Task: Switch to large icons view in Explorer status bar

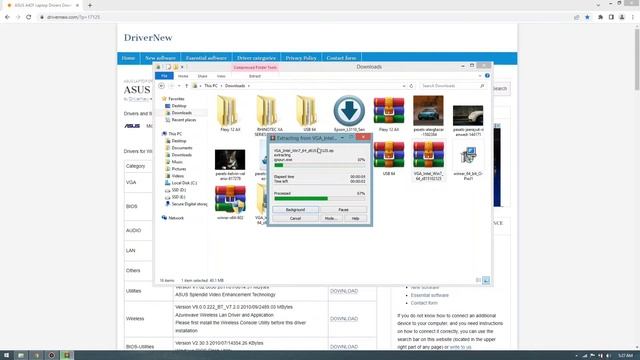Action: click(486, 280)
